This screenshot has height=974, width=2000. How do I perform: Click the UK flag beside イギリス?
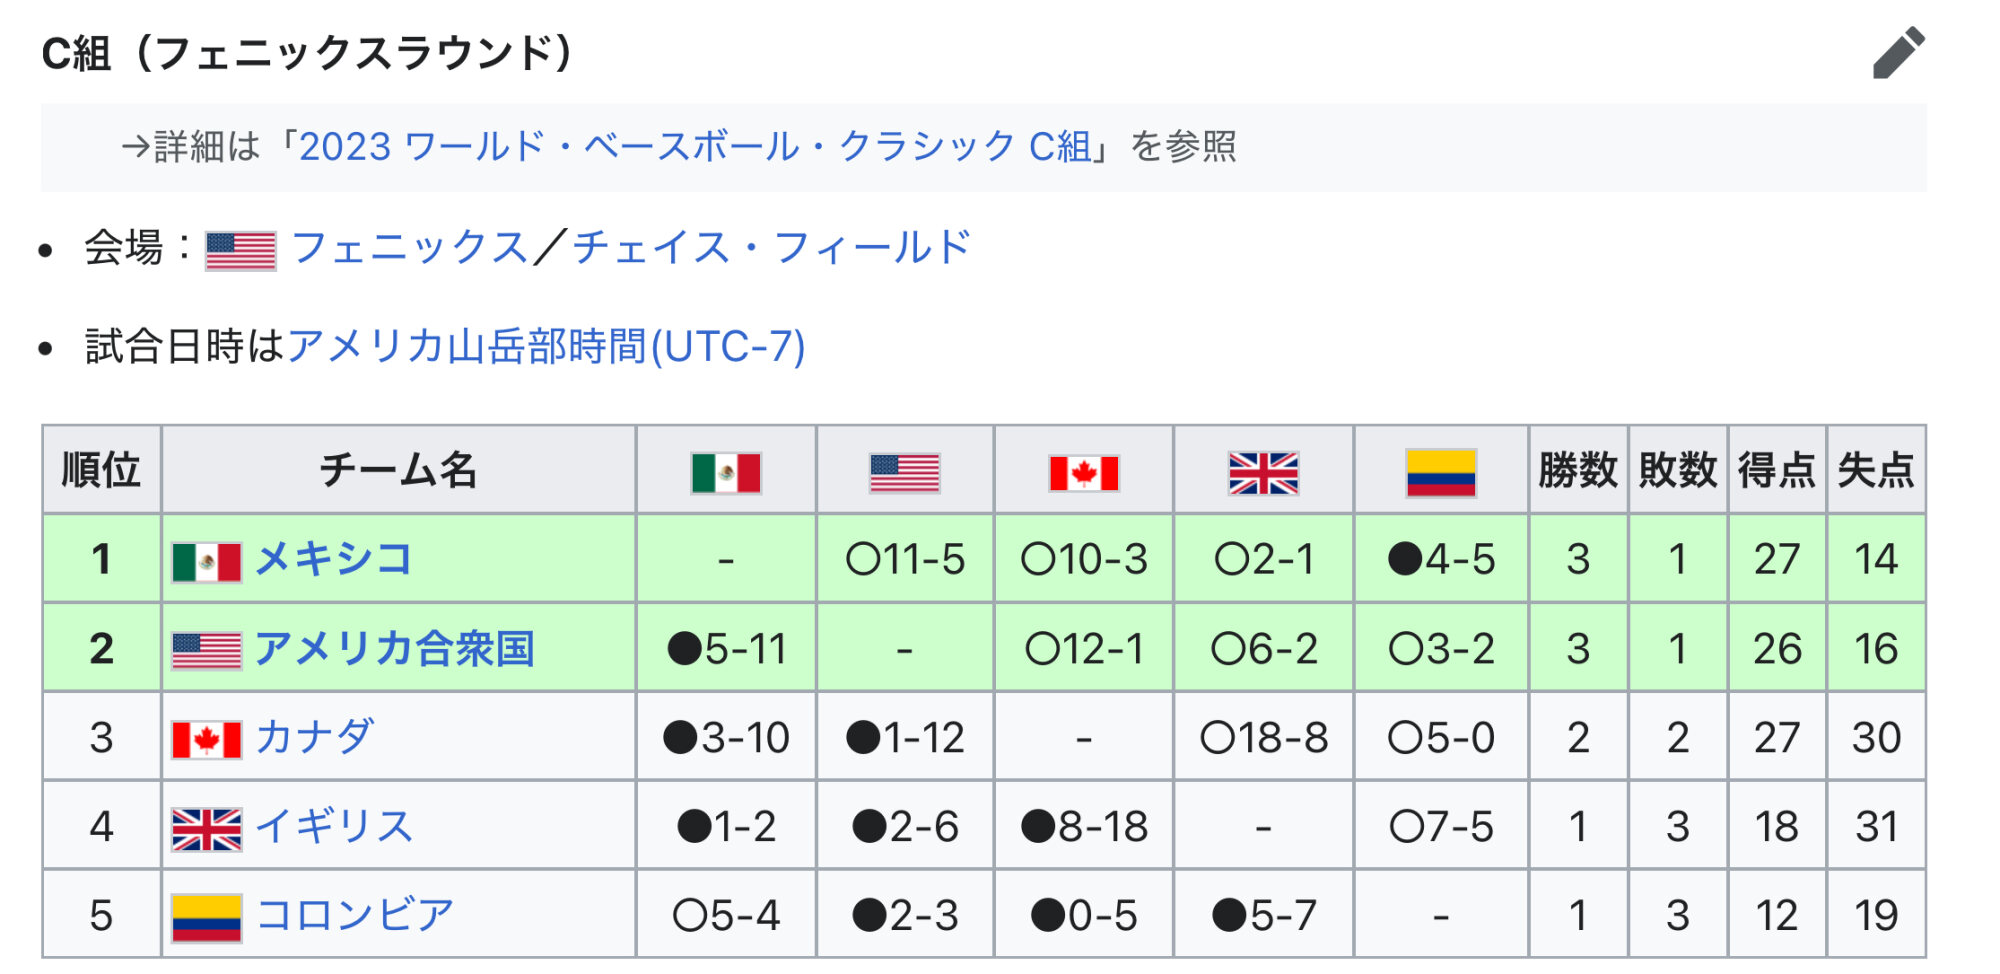[x=206, y=829]
